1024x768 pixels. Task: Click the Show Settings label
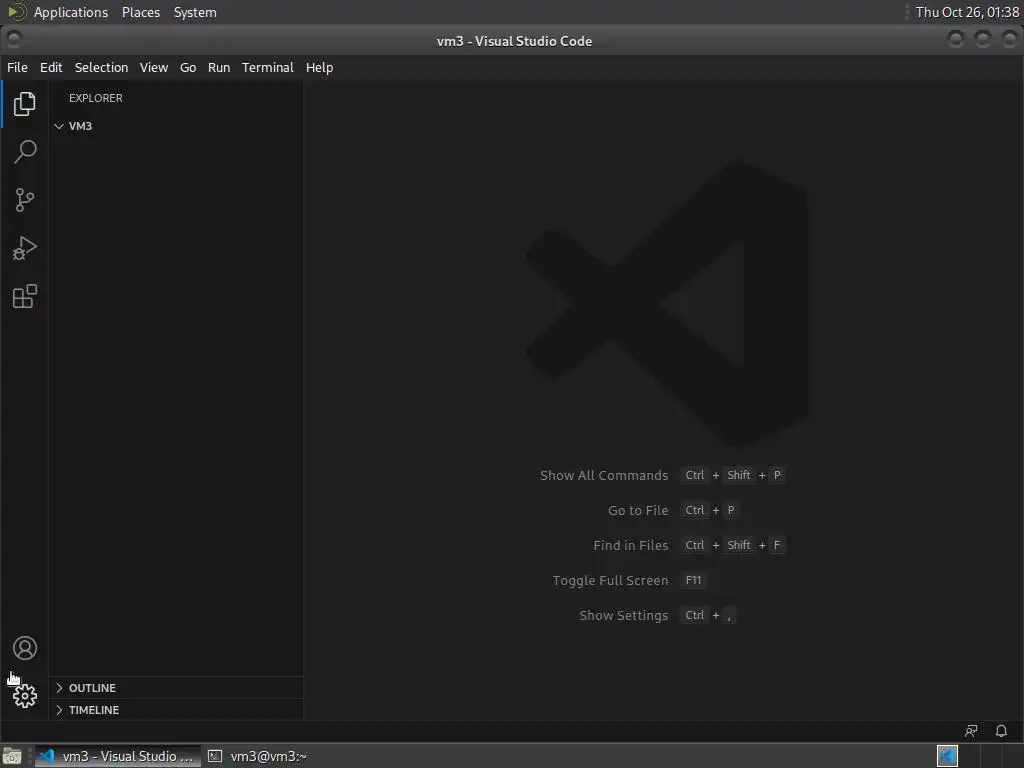point(624,615)
